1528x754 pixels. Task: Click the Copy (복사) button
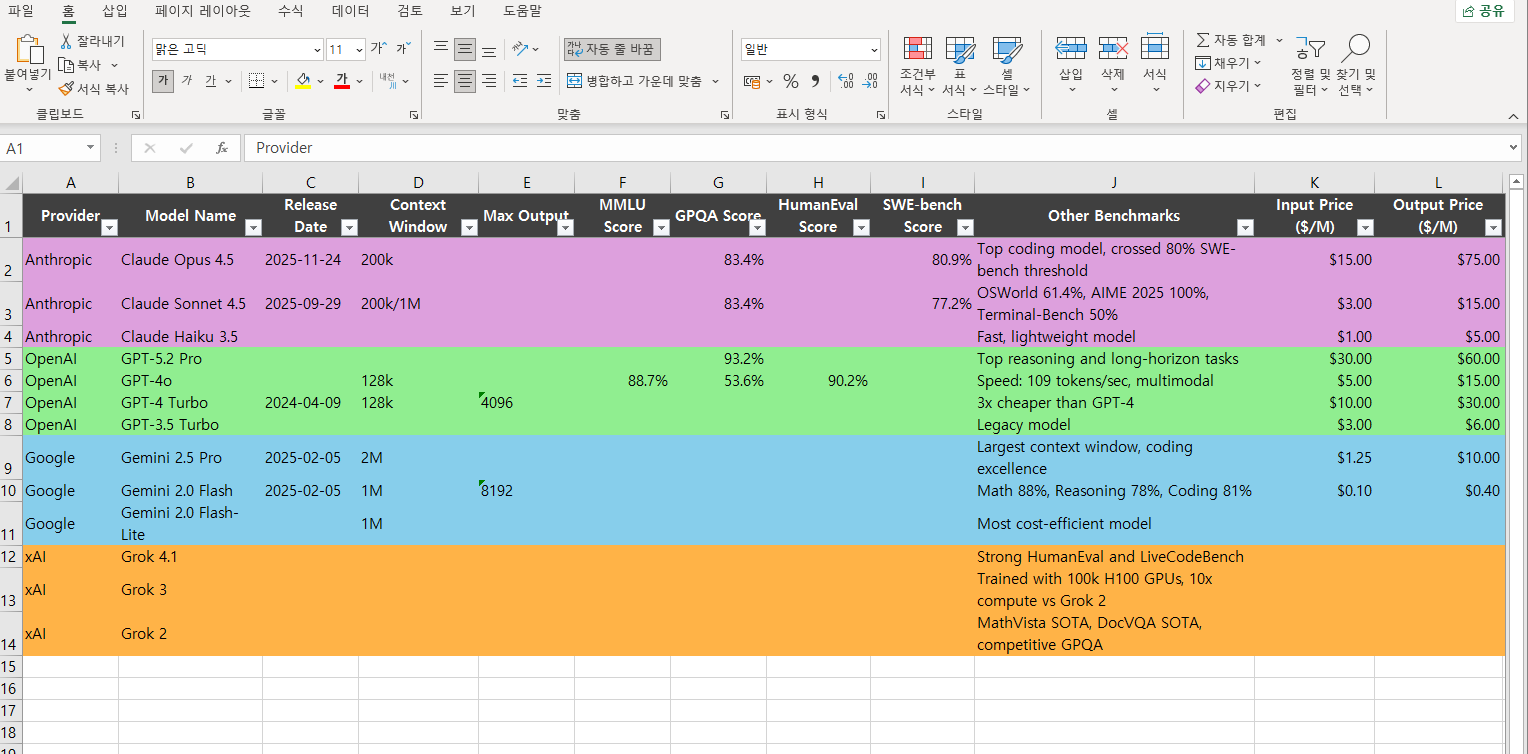coord(80,65)
